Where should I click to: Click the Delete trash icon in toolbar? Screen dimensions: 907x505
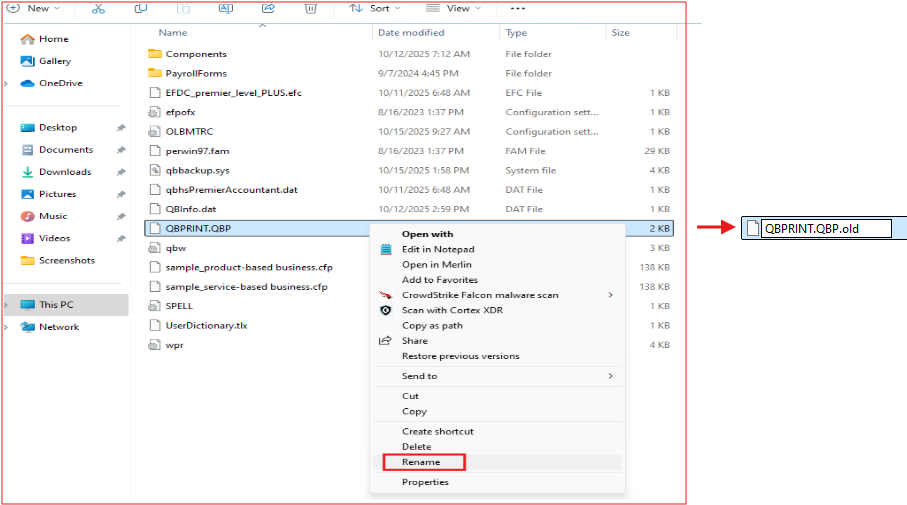(x=311, y=9)
